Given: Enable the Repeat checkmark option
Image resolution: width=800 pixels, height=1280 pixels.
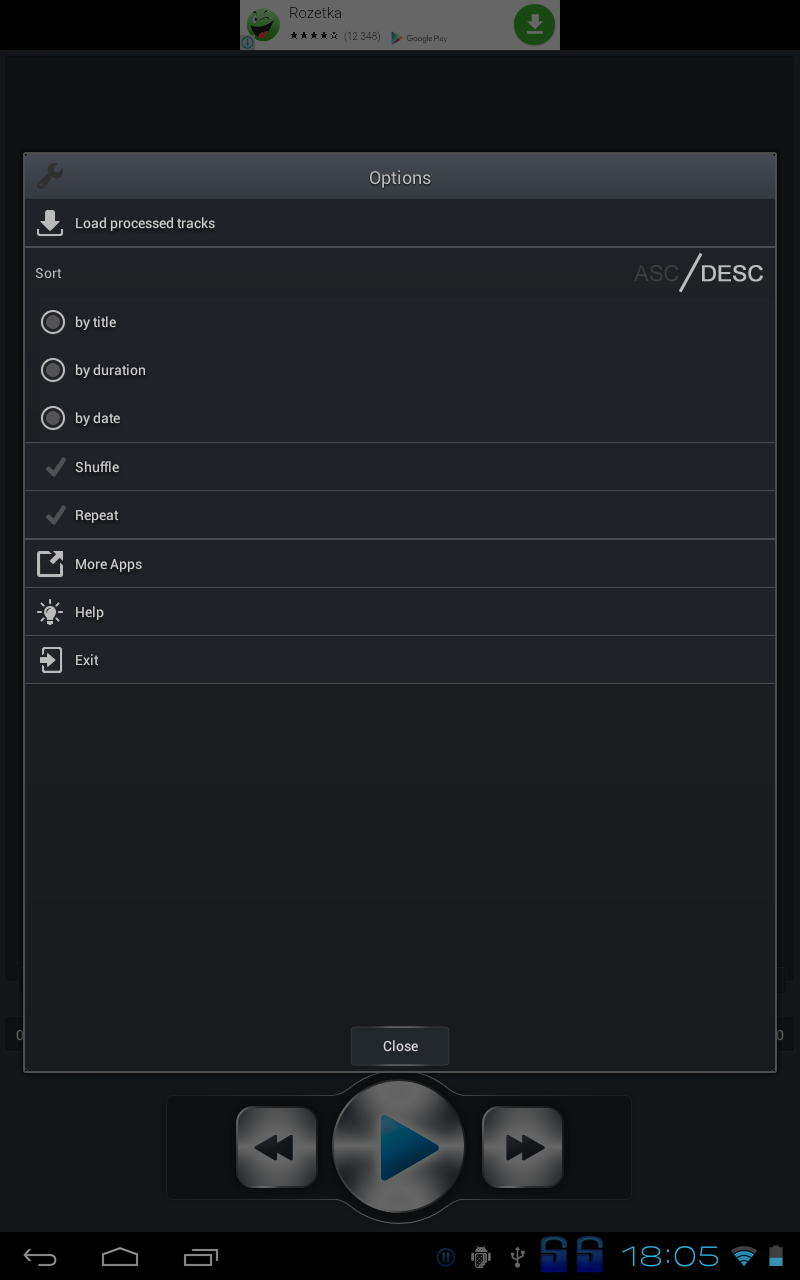Looking at the screenshot, I should coord(56,515).
